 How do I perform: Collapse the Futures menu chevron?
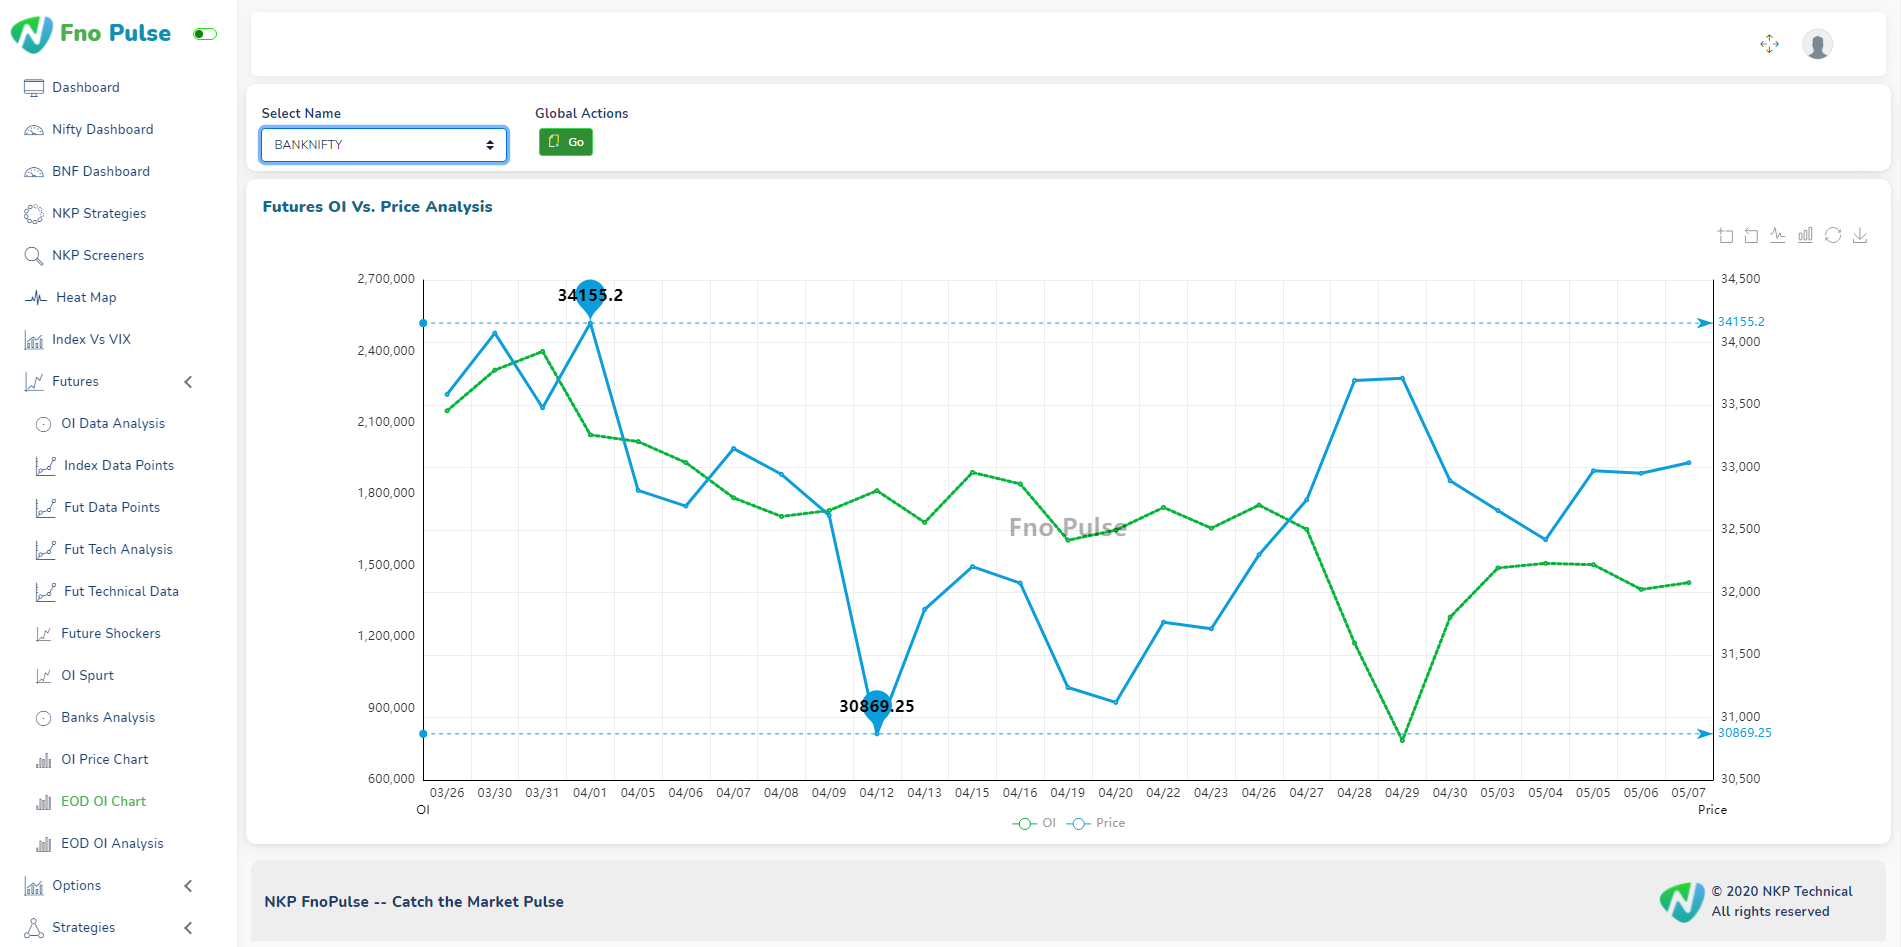(188, 382)
